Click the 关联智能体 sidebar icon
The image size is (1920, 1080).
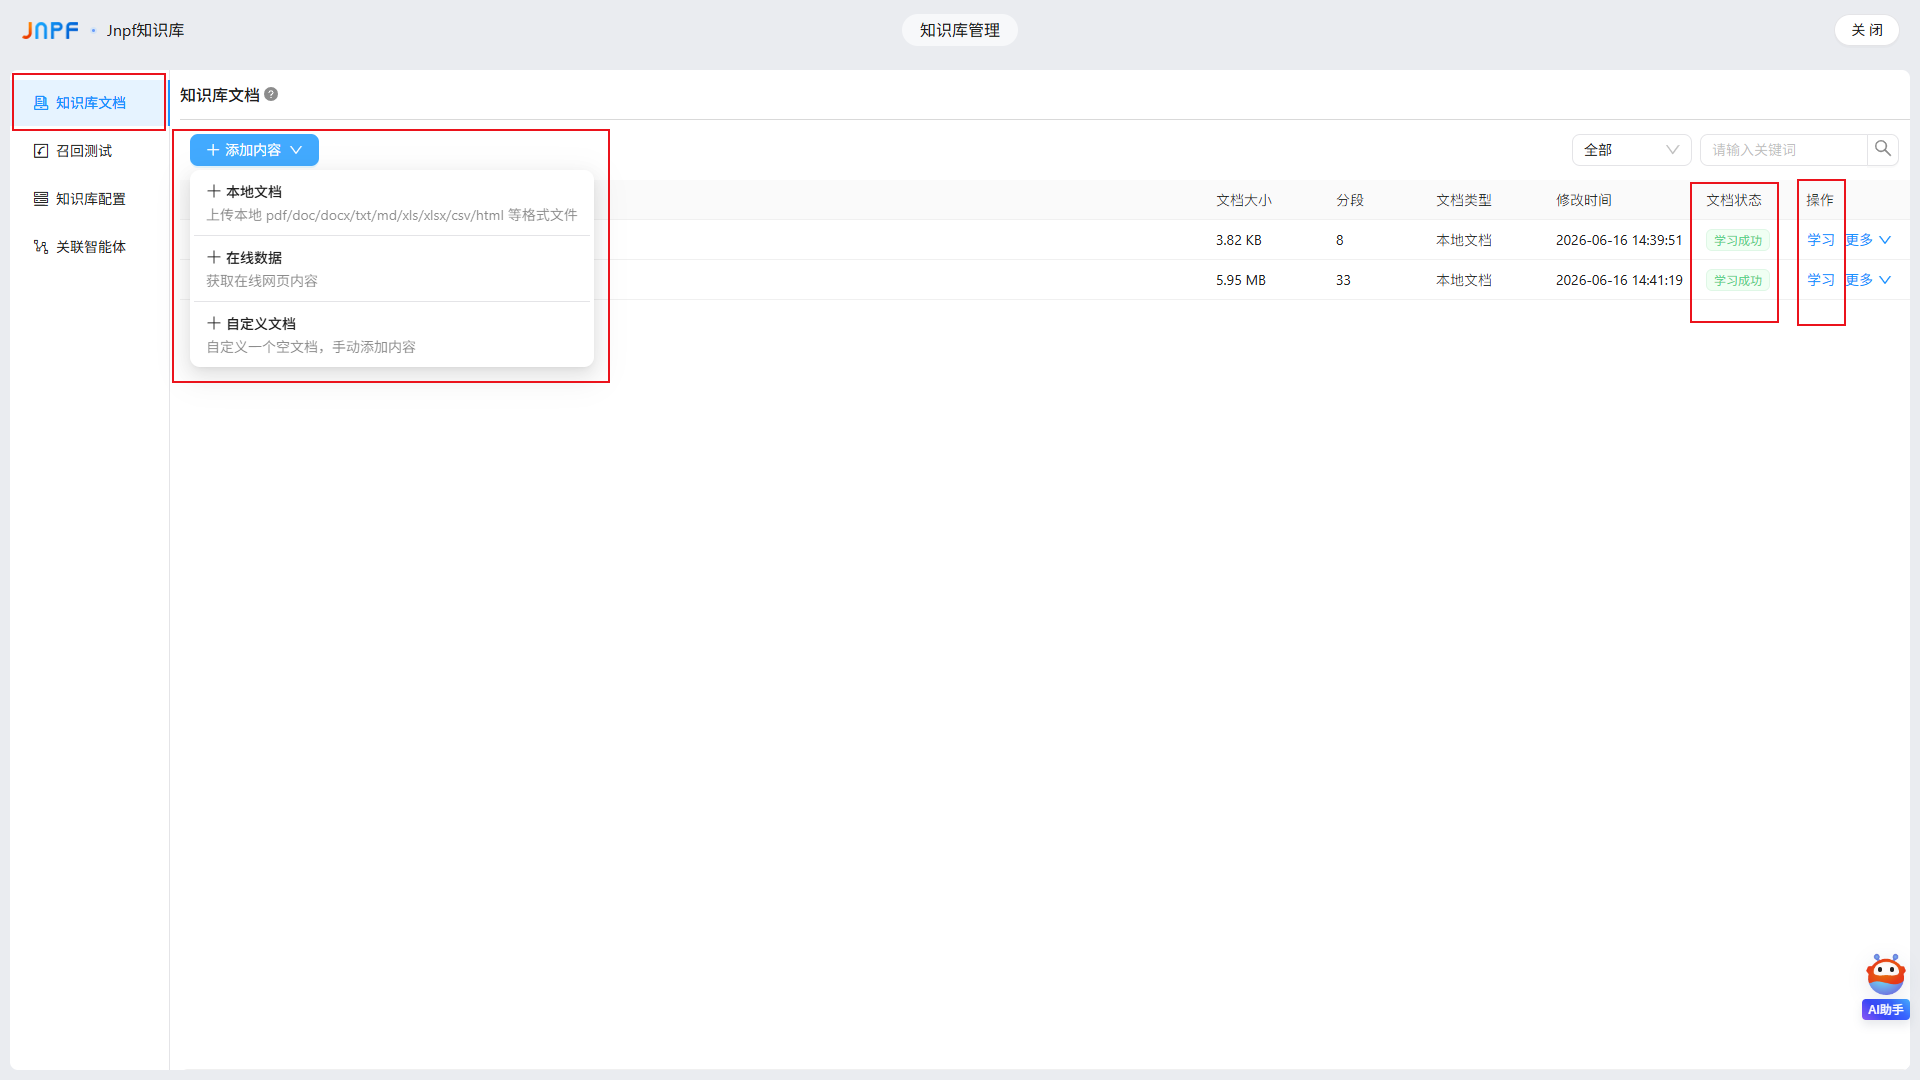pyautogui.click(x=41, y=247)
